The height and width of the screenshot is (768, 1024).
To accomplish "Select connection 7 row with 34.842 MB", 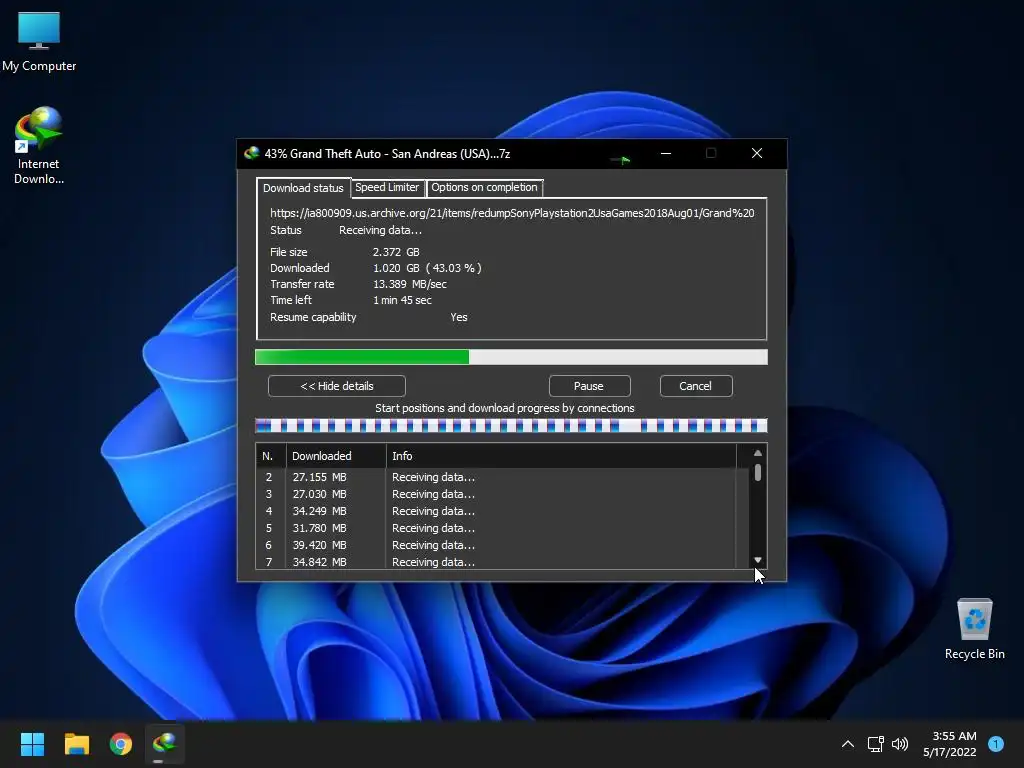I will 502,562.
